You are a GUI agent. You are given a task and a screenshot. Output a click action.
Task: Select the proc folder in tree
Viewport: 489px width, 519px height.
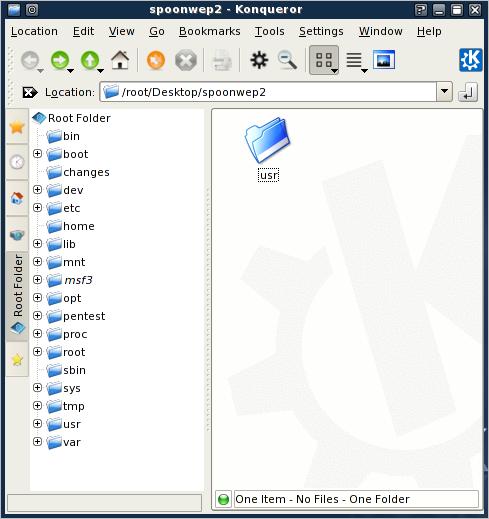(x=67, y=334)
